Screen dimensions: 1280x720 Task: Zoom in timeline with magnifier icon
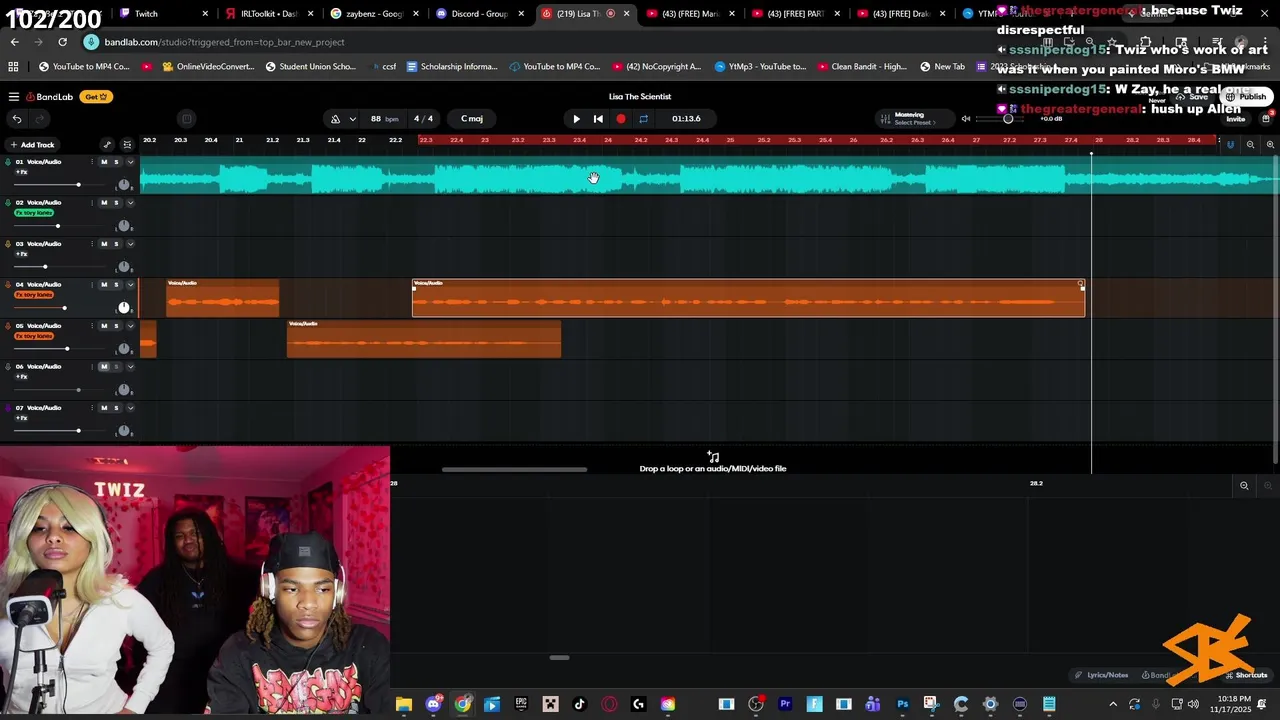pyautogui.click(x=1270, y=145)
